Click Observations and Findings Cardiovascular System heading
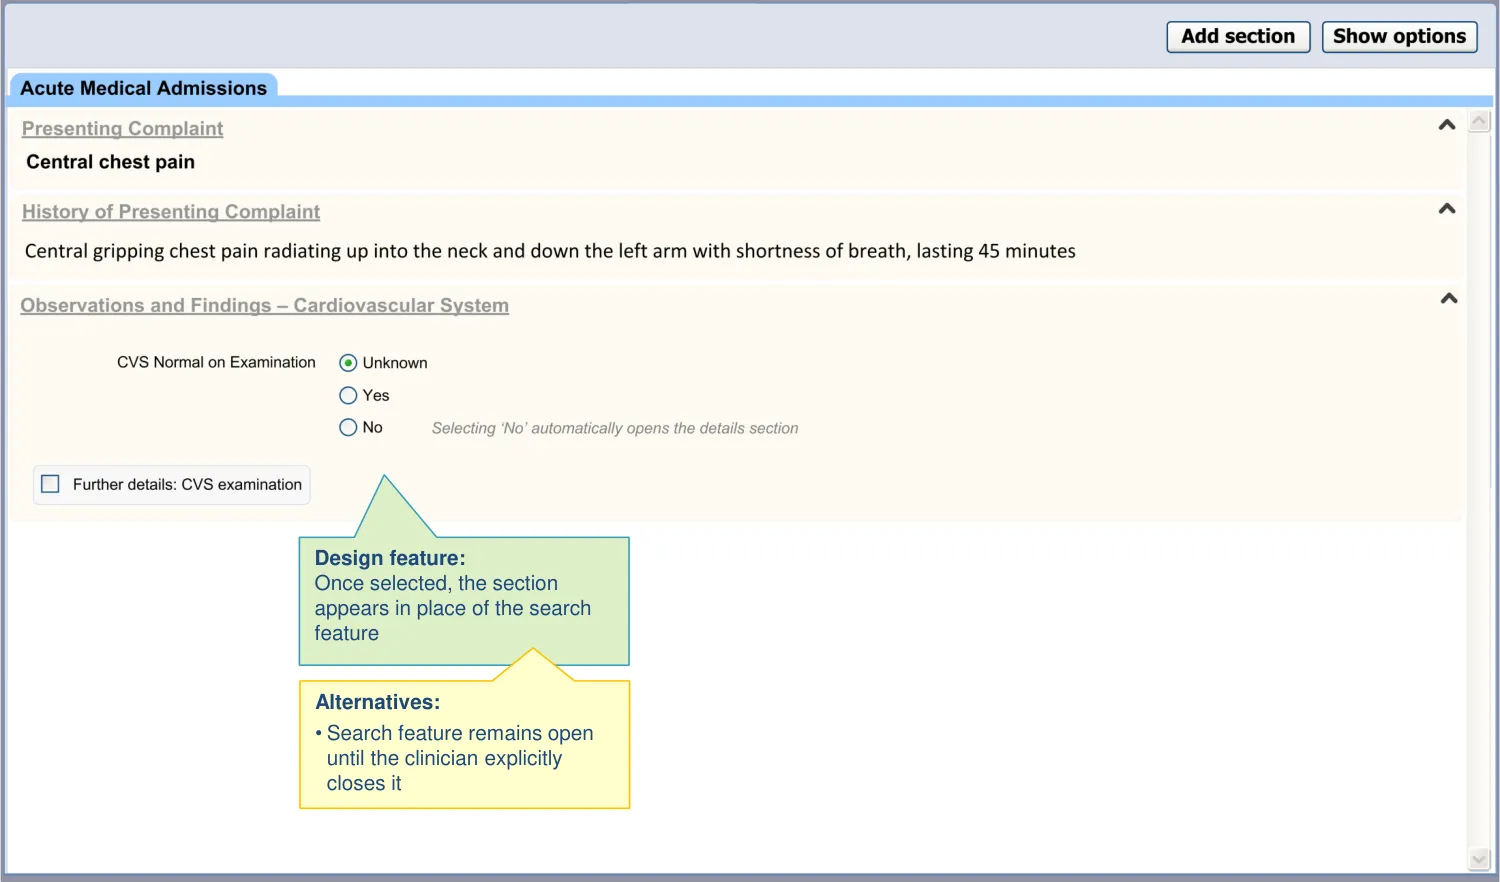The width and height of the screenshot is (1500, 882). pos(264,306)
